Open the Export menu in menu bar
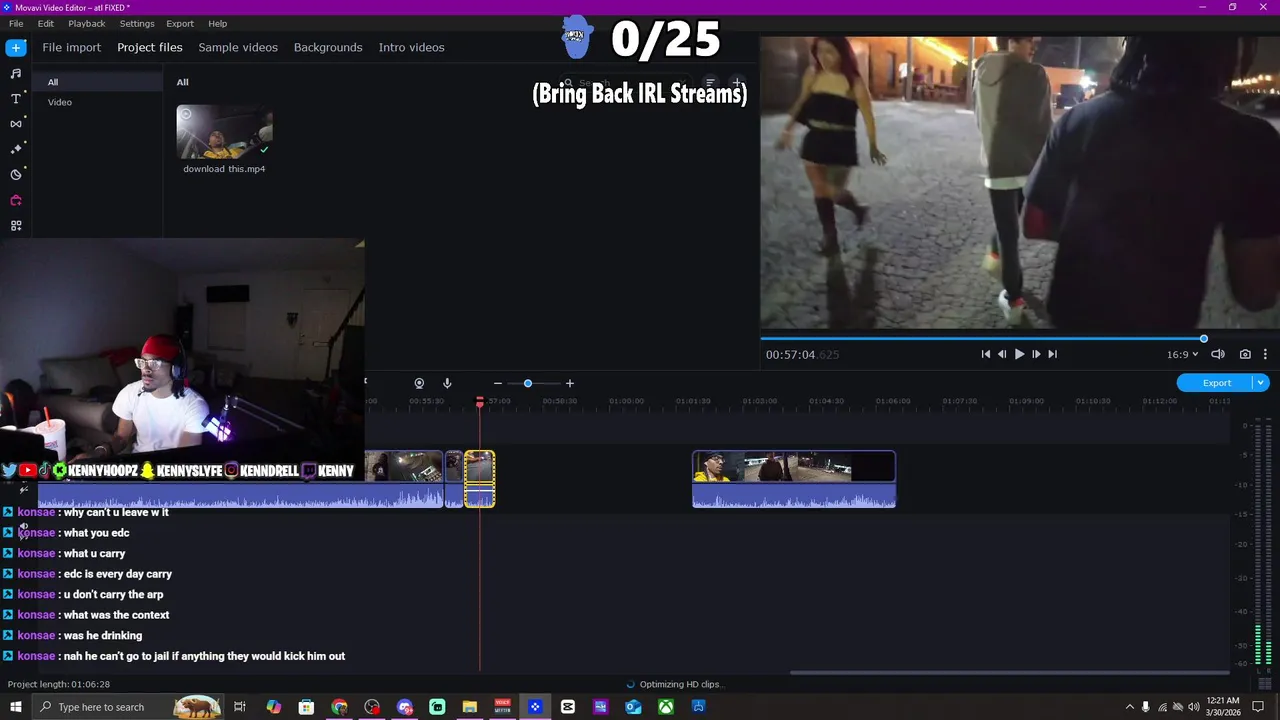 point(180,23)
